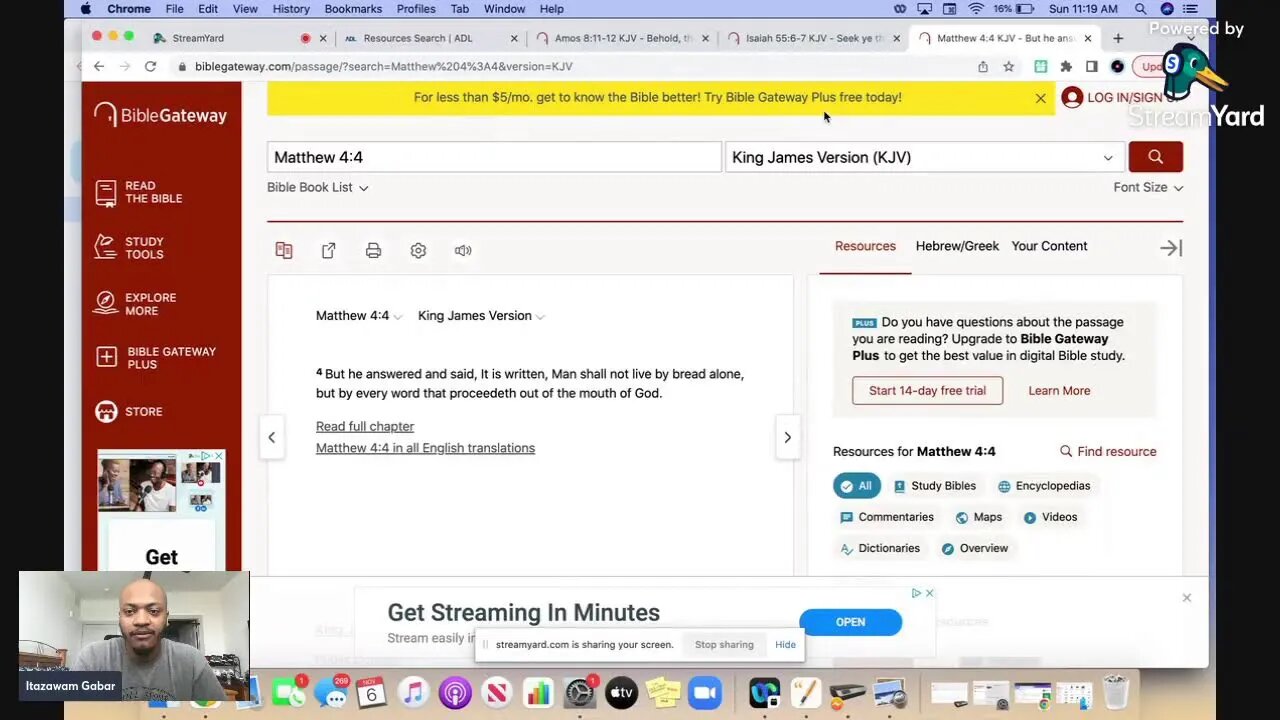Viewport: 1280px width, 720px height.
Task: Filter resources by Encyclopedias
Action: pyautogui.click(x=1044, y=486)
